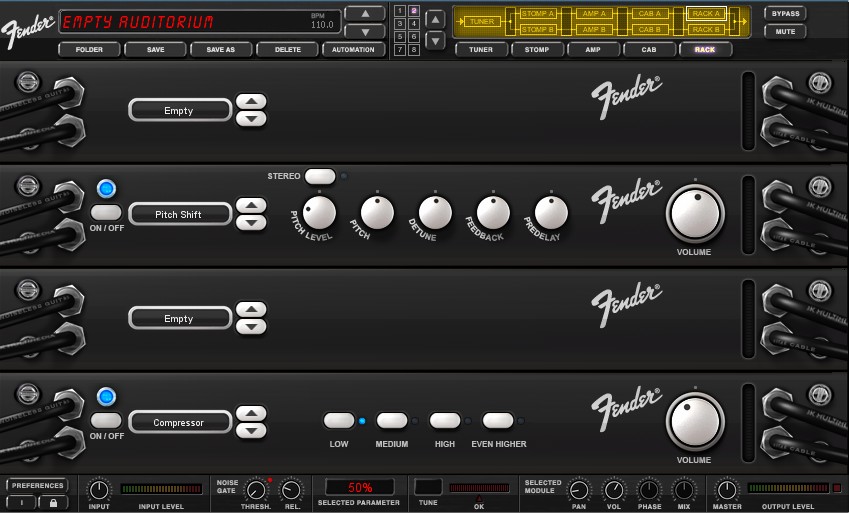Click the output level clip indicator
The height and width of the screenshot is (513, 849).
pos(837,488)
